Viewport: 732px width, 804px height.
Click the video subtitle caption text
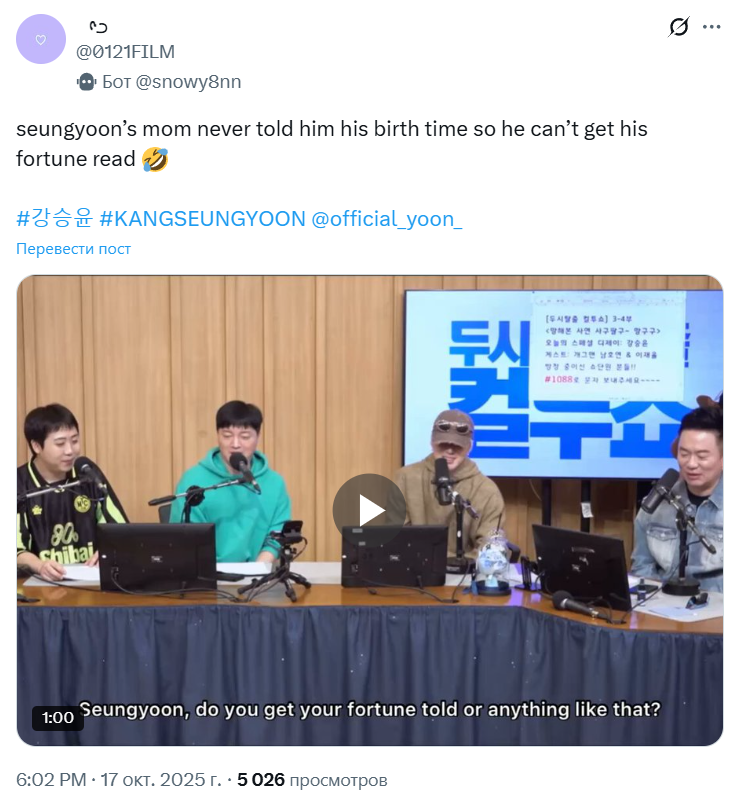point(370,710)
